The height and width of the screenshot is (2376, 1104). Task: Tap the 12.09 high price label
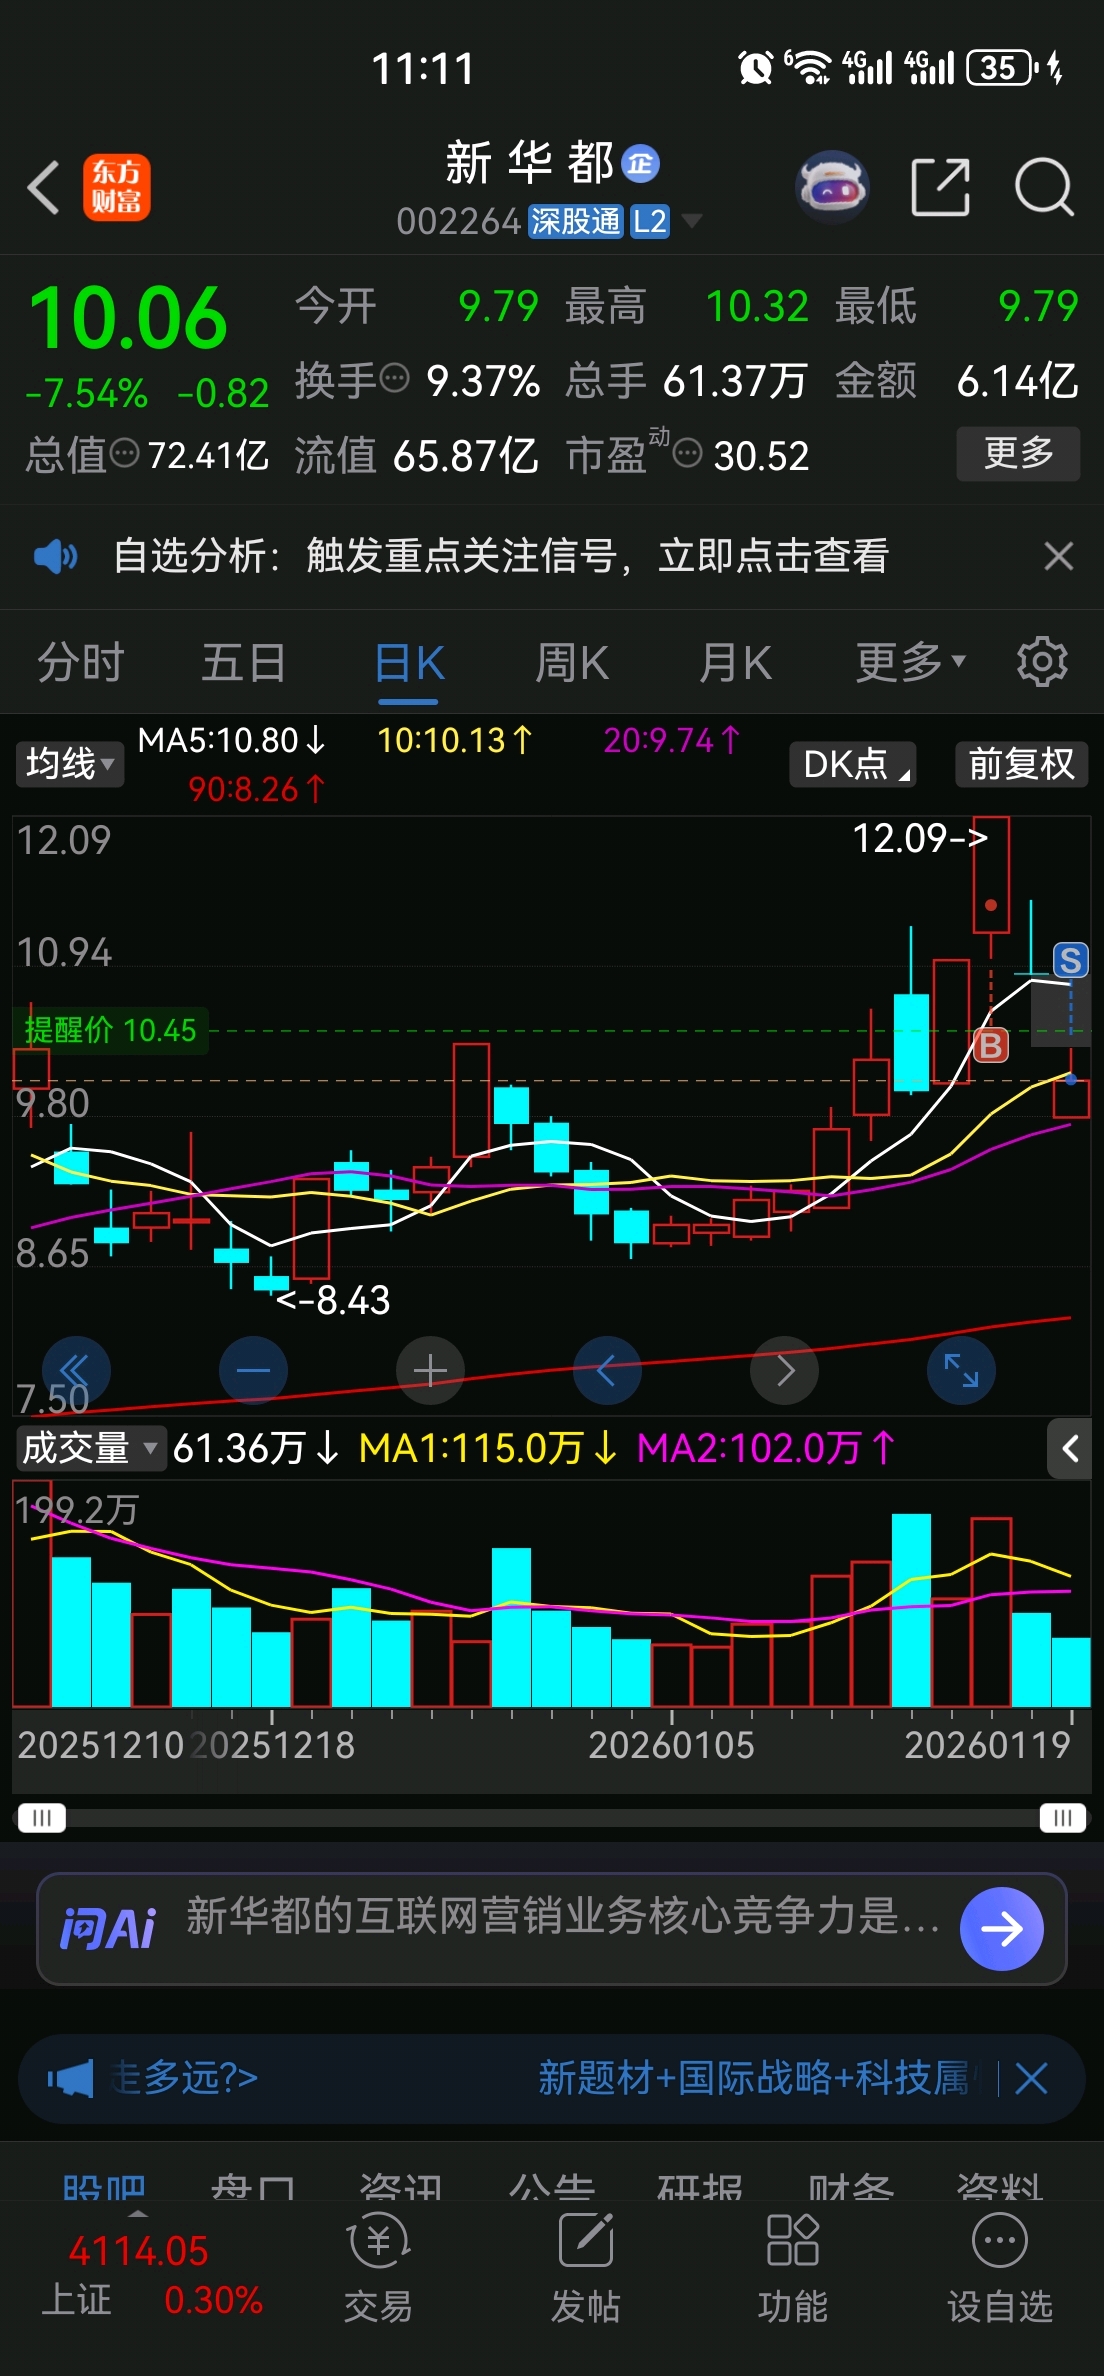[x=920, y=838]
